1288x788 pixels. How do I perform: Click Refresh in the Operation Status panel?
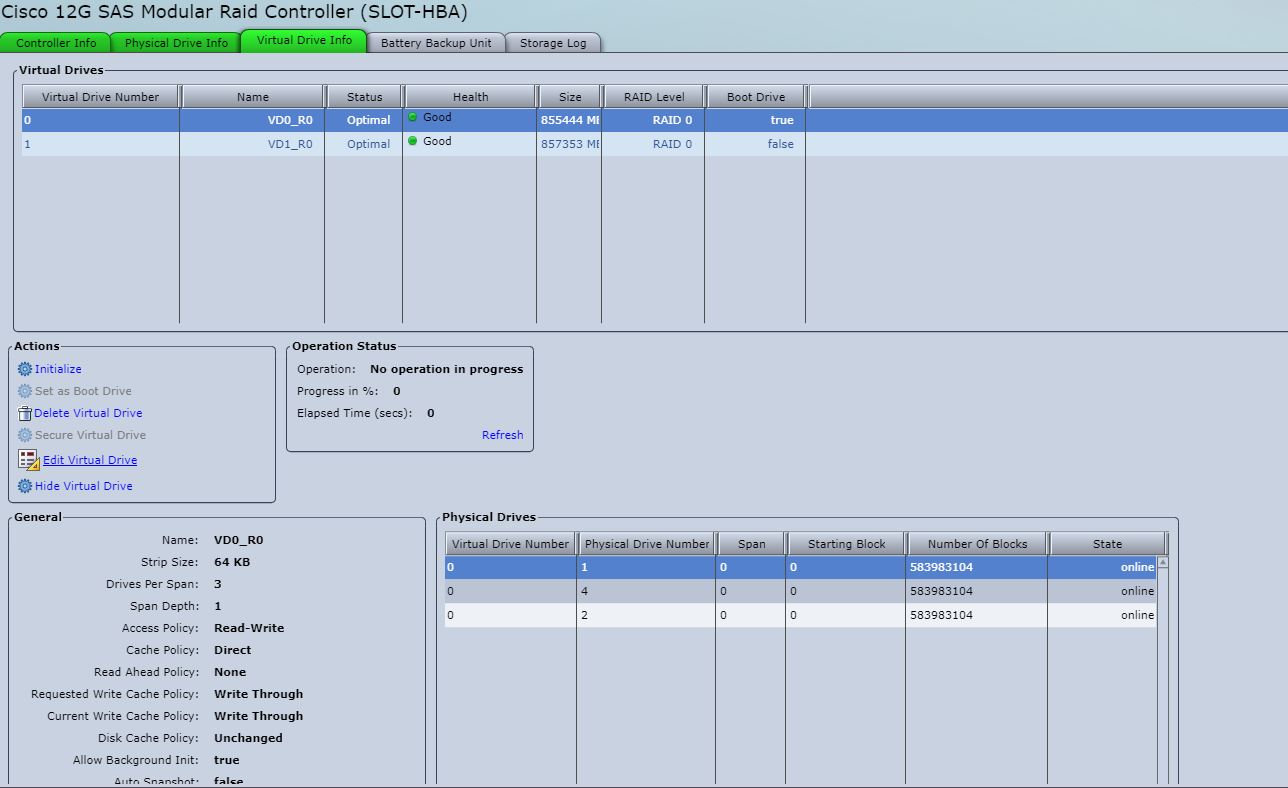point(503,435)
